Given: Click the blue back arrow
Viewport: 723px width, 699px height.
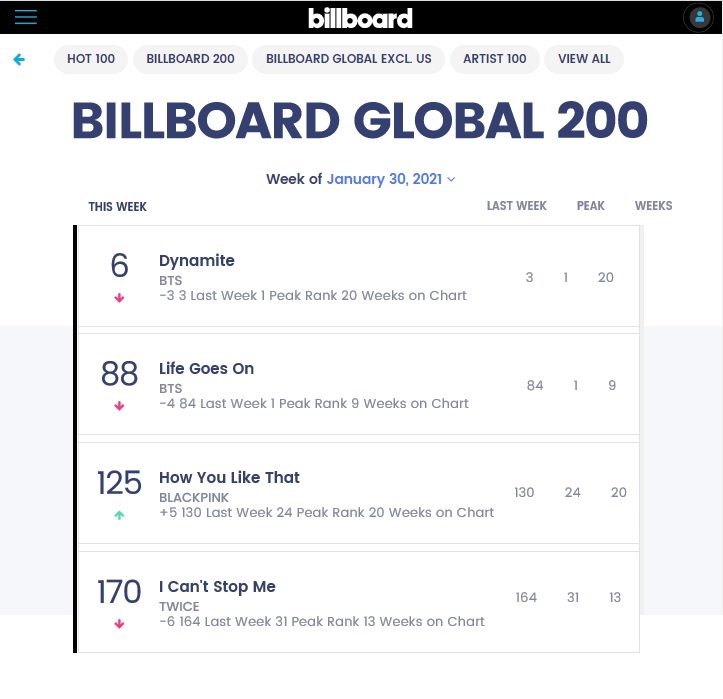Looking at the screenshot, I should click(19, 60).
